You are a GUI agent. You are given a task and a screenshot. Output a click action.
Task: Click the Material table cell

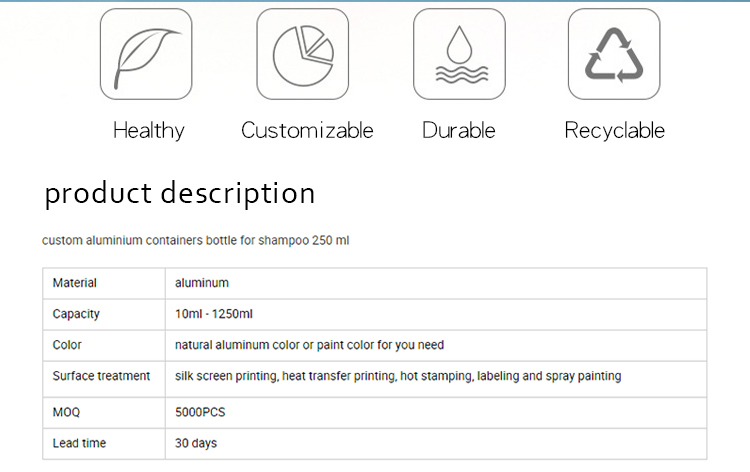tap(104, 283)
